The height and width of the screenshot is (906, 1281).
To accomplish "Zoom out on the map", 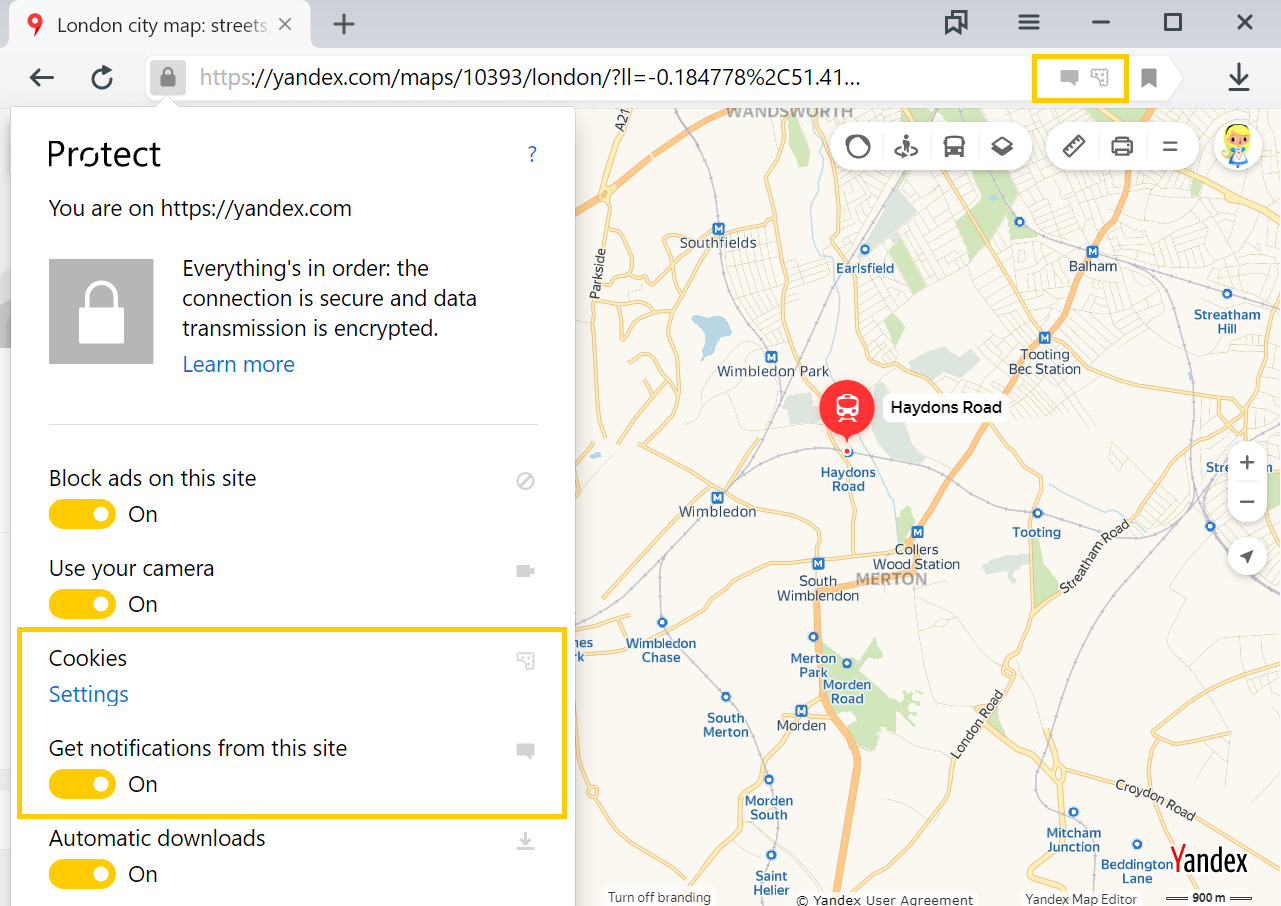I will click(x=1247, y=502).
